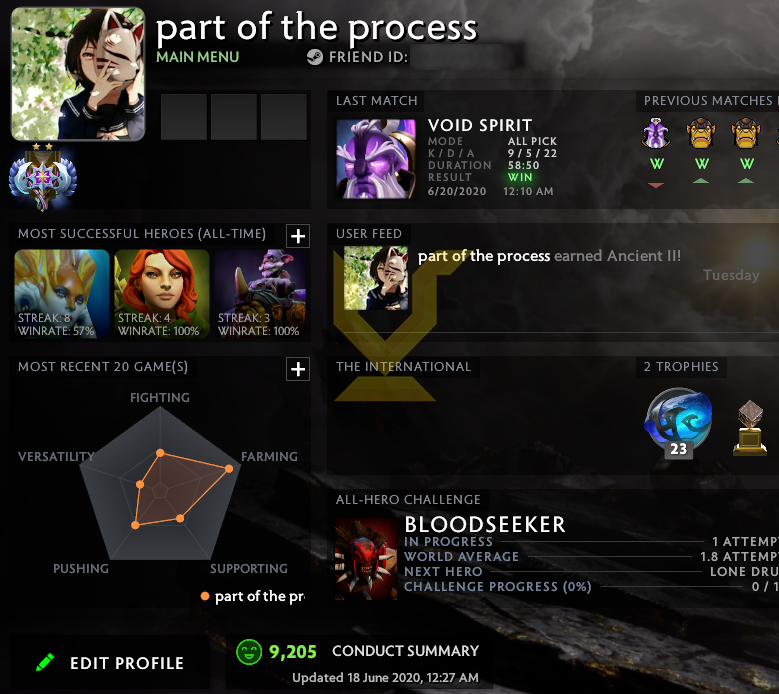The width and height of the screenshot is (779, 694).
Task: Open the Bloodseeker all-hero challenge portrait
Action: (x=366, y=559)
